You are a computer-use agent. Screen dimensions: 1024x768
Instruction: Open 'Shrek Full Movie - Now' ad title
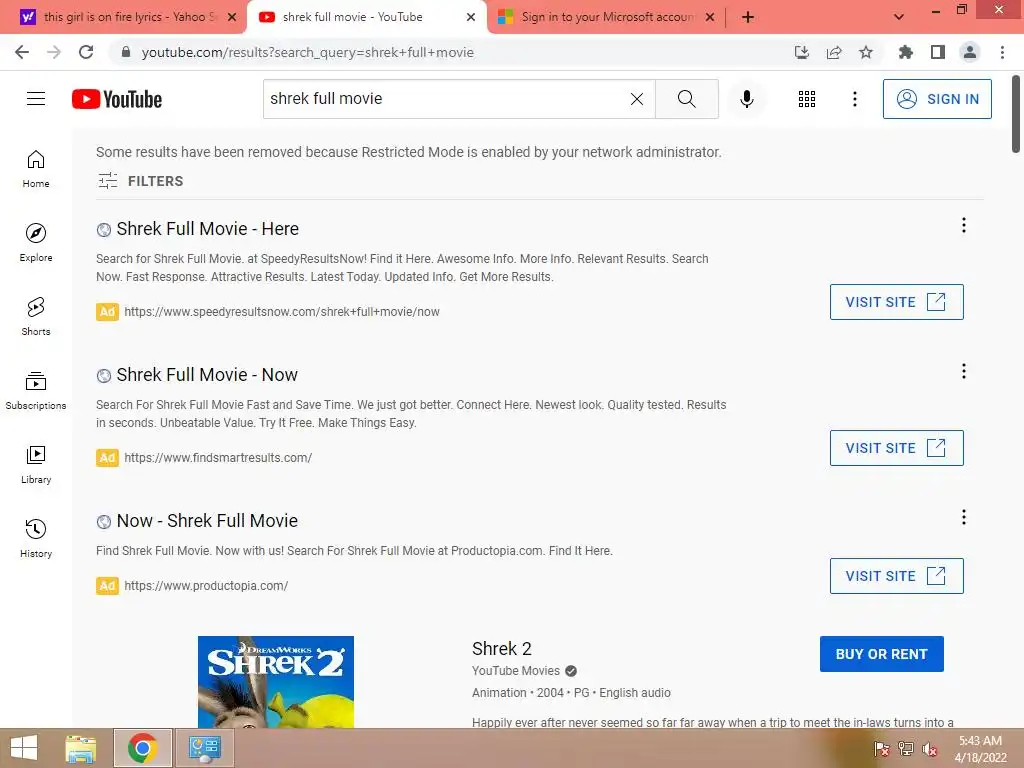pos(207,375)
